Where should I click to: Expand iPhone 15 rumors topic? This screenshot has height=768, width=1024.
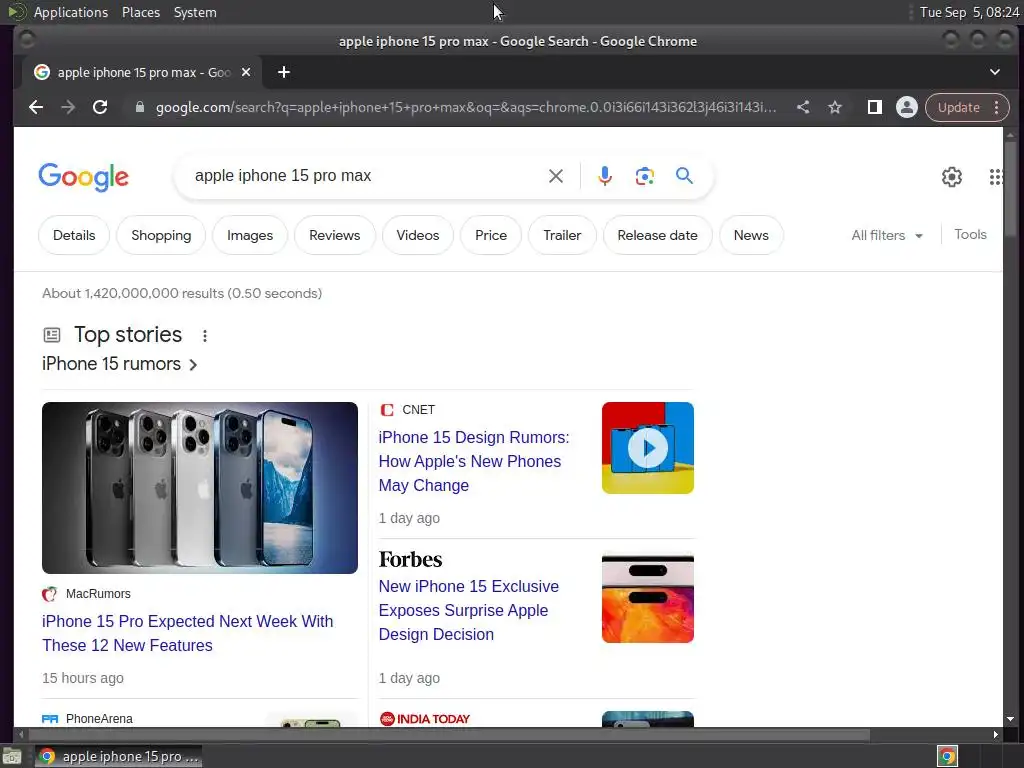(x=120, y=364)
